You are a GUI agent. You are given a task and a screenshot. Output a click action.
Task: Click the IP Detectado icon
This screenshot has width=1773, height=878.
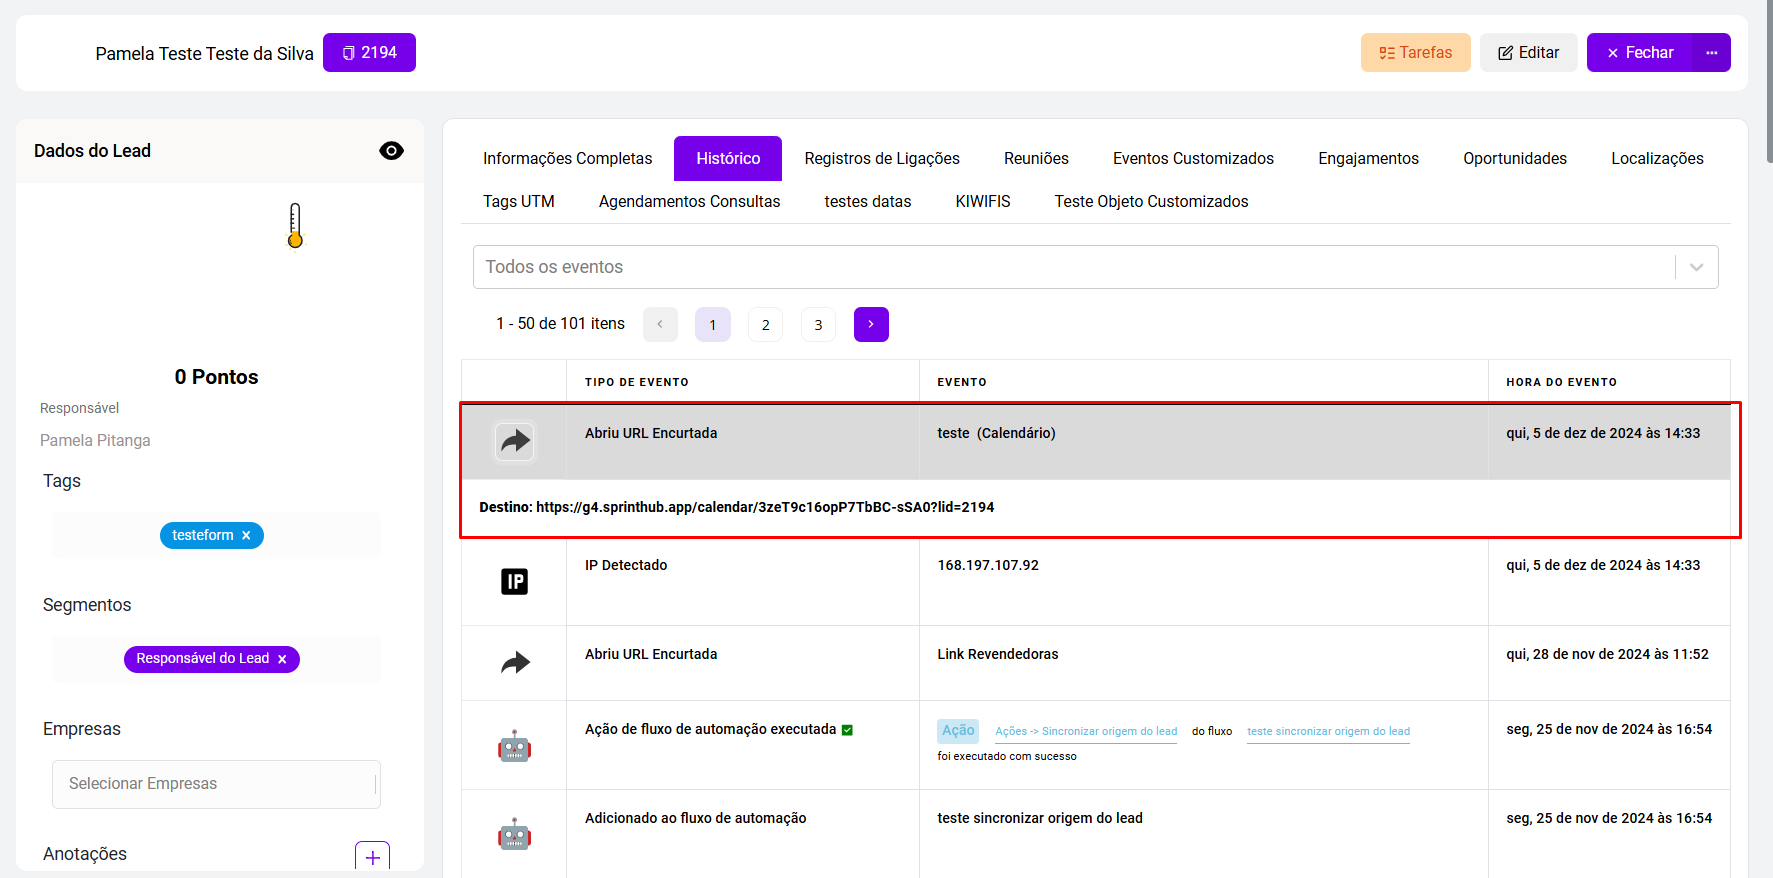click(x=514, y=581)
